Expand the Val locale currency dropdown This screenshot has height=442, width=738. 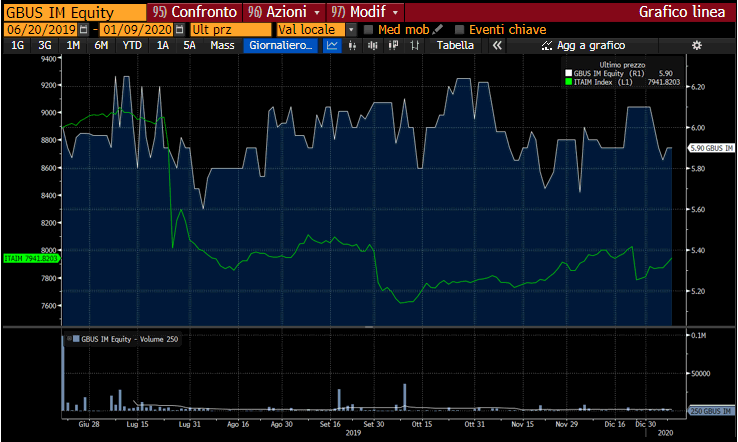point(351,30)
